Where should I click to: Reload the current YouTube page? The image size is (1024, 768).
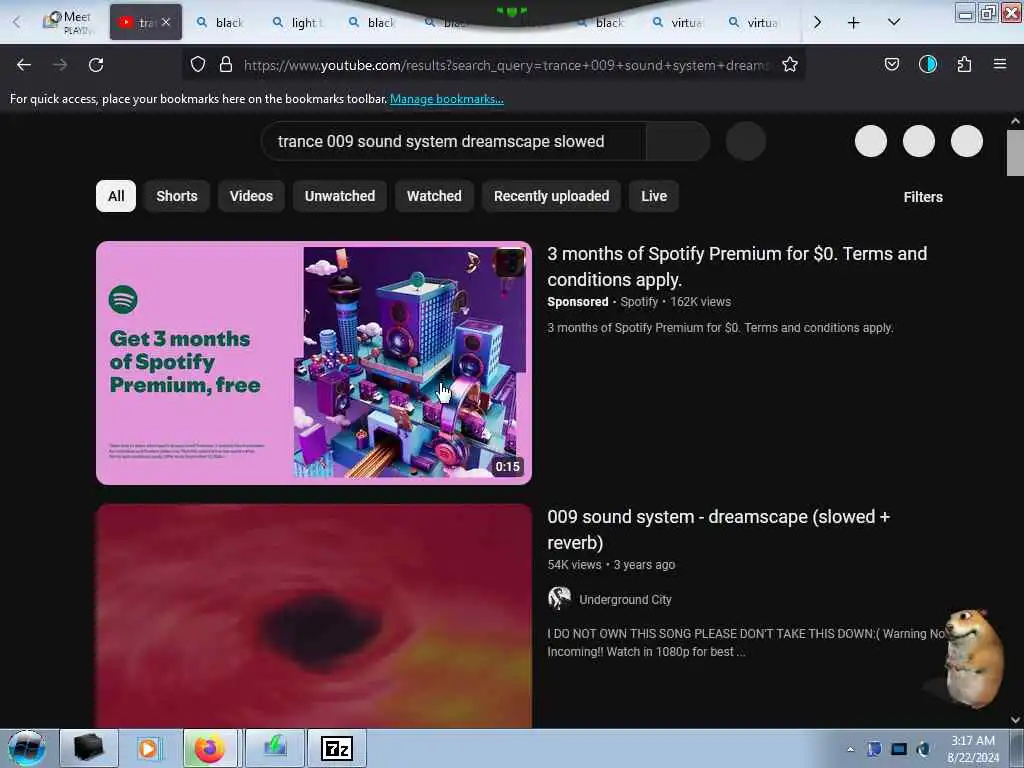[x=96, y=65]
